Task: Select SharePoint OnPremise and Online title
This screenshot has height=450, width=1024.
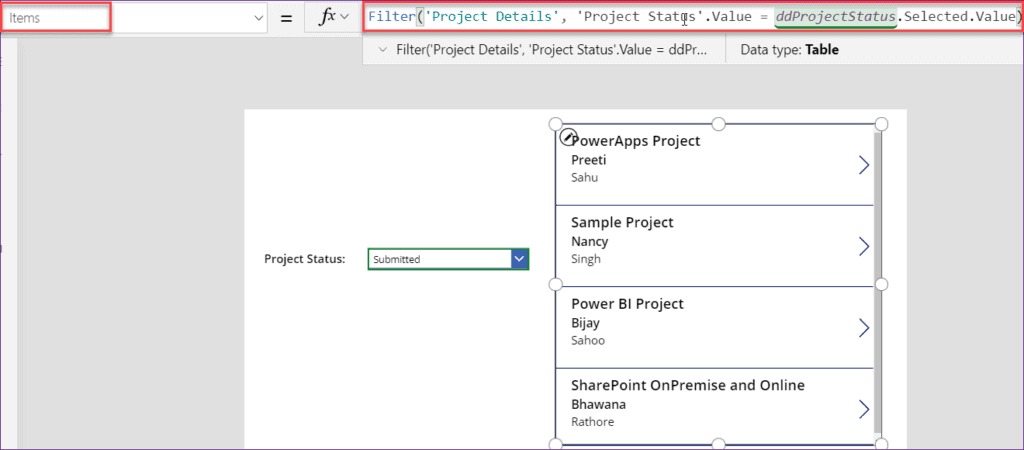Action: (688, 385)
